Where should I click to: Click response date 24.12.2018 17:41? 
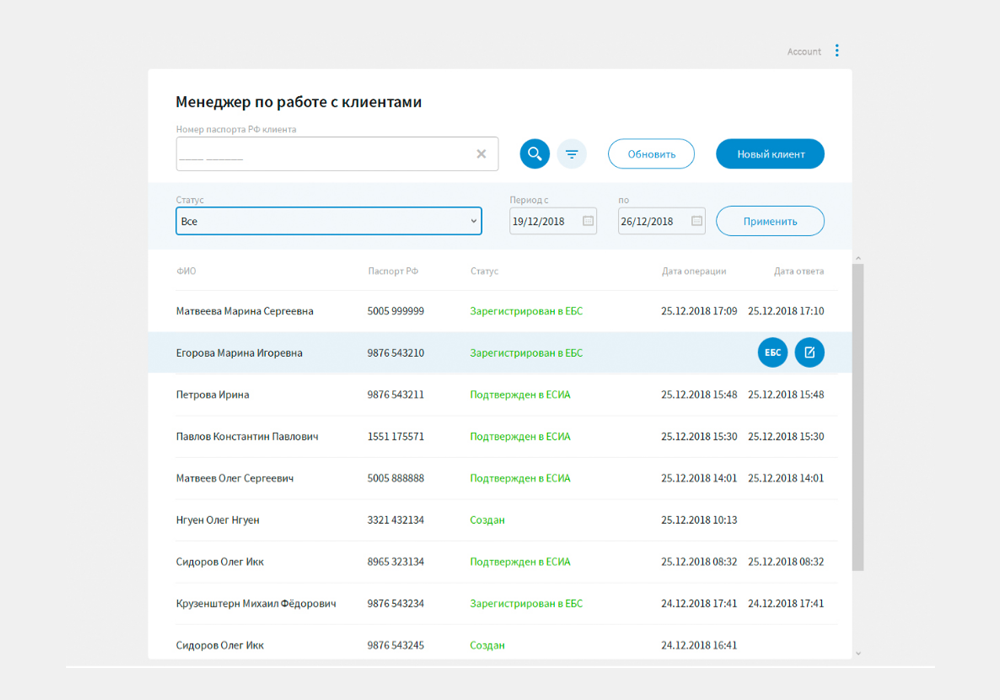(786, 604)
